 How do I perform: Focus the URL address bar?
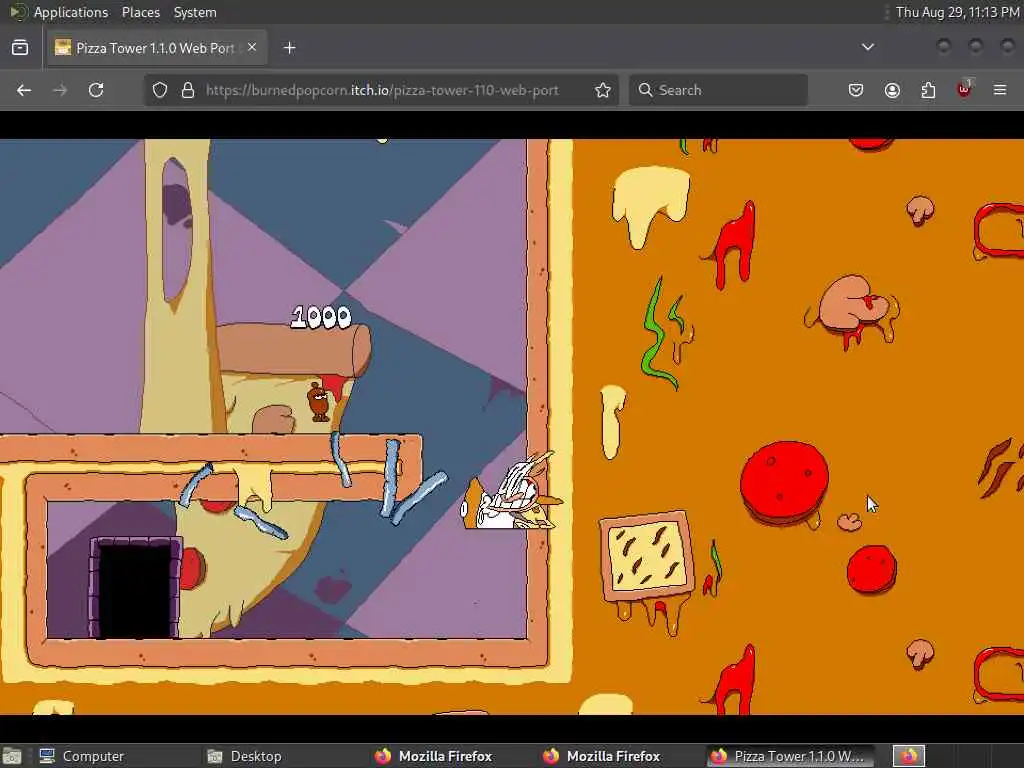click(382, 90)
